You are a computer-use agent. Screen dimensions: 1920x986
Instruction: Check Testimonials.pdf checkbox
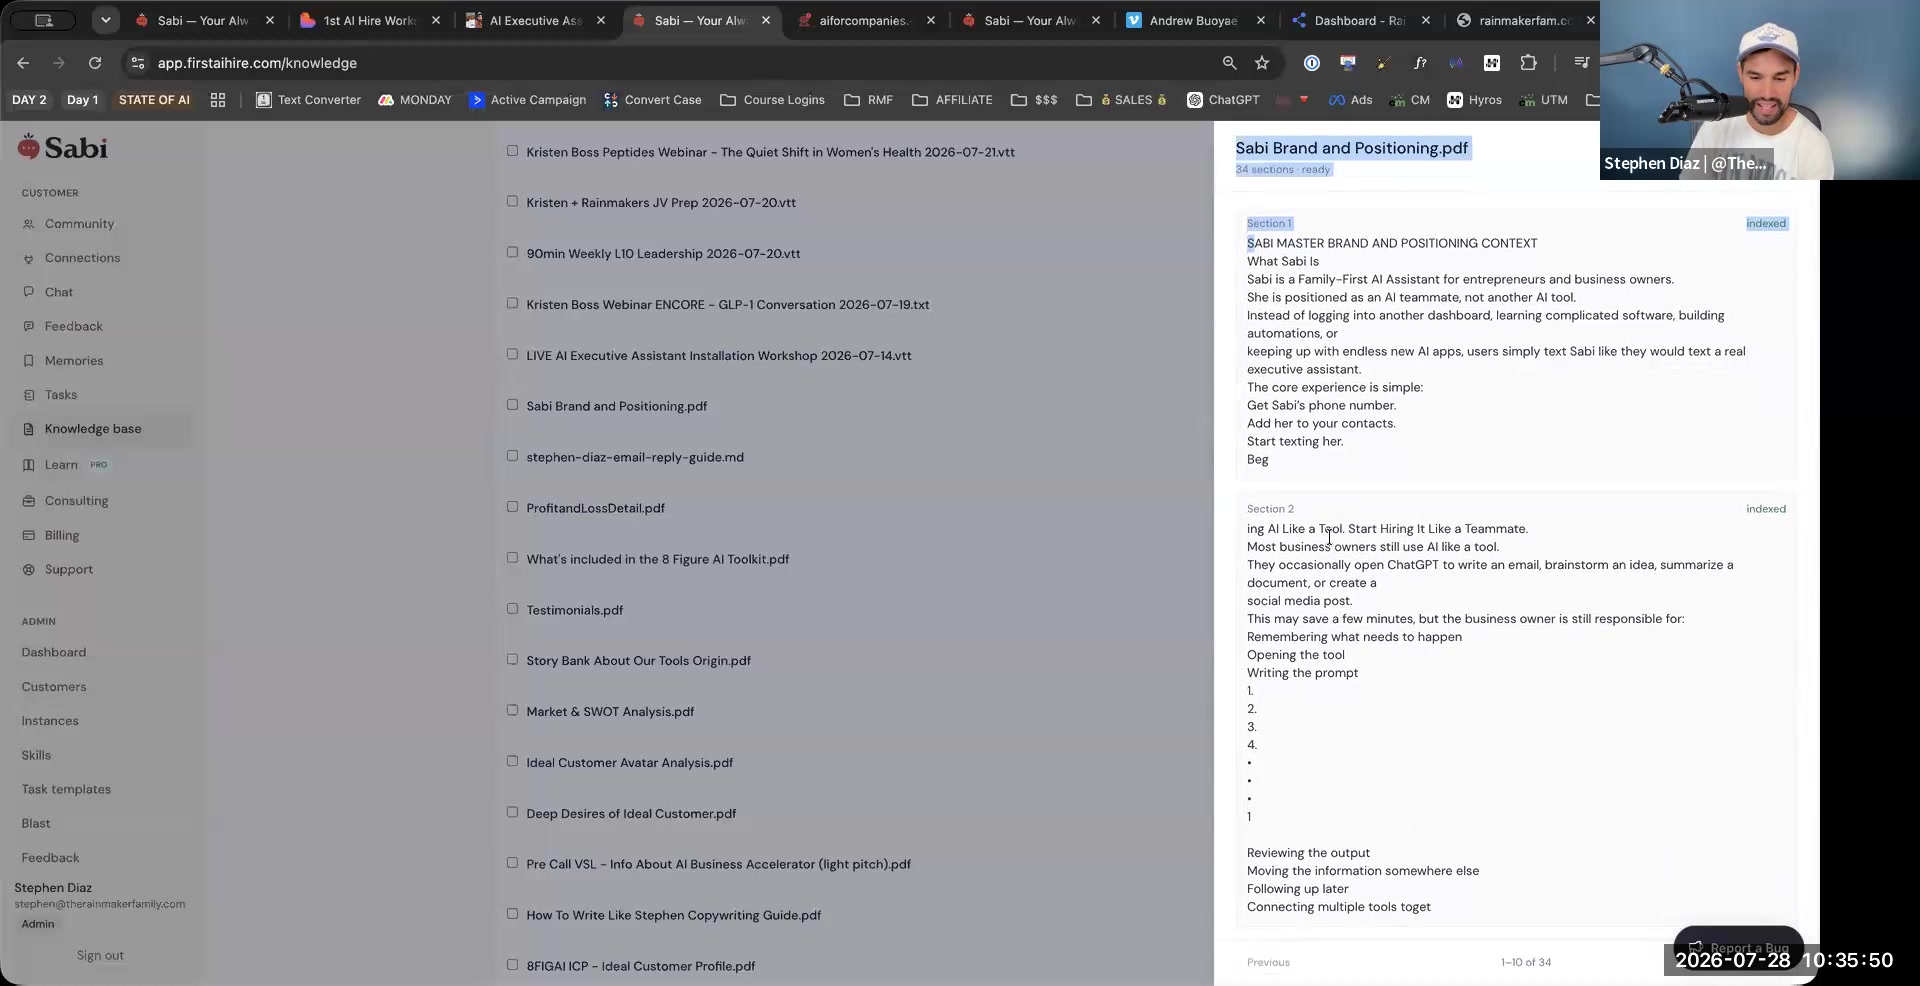(512, 609)
